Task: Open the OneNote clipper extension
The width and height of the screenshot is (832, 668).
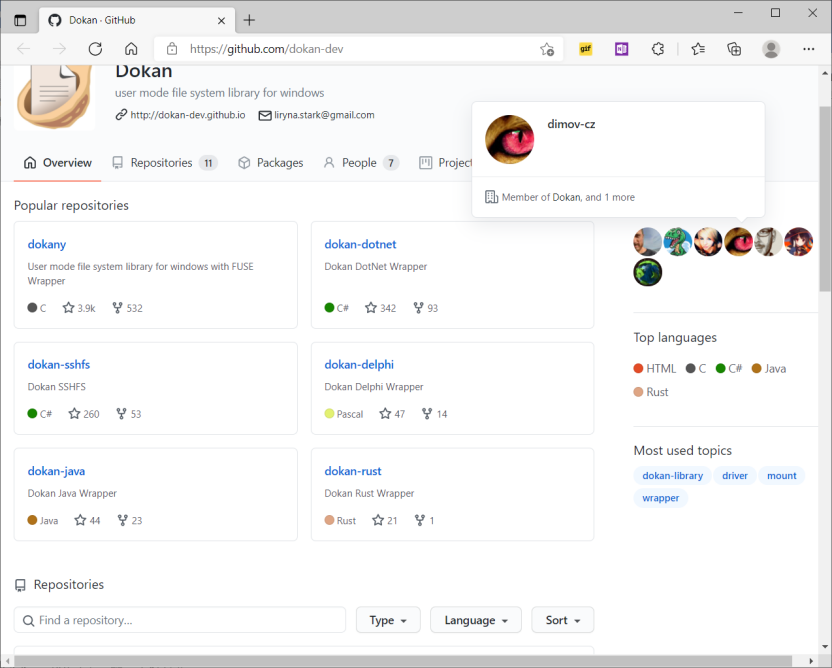Action: pos(622,49)
